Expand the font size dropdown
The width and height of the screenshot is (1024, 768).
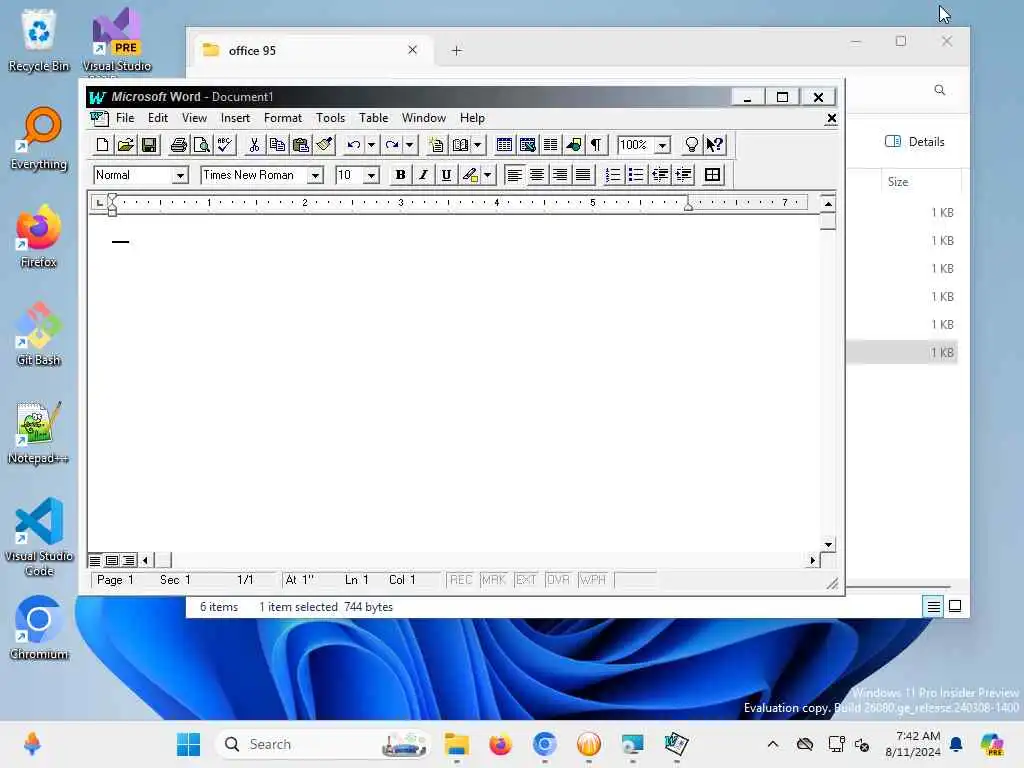pyautogui.click(x=371, y=176)
